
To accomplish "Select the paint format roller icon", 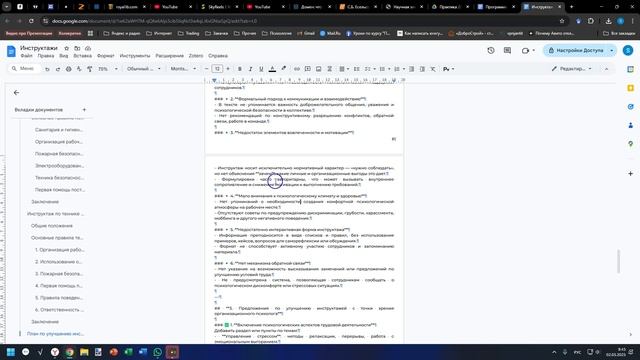I will pos(90,69).
